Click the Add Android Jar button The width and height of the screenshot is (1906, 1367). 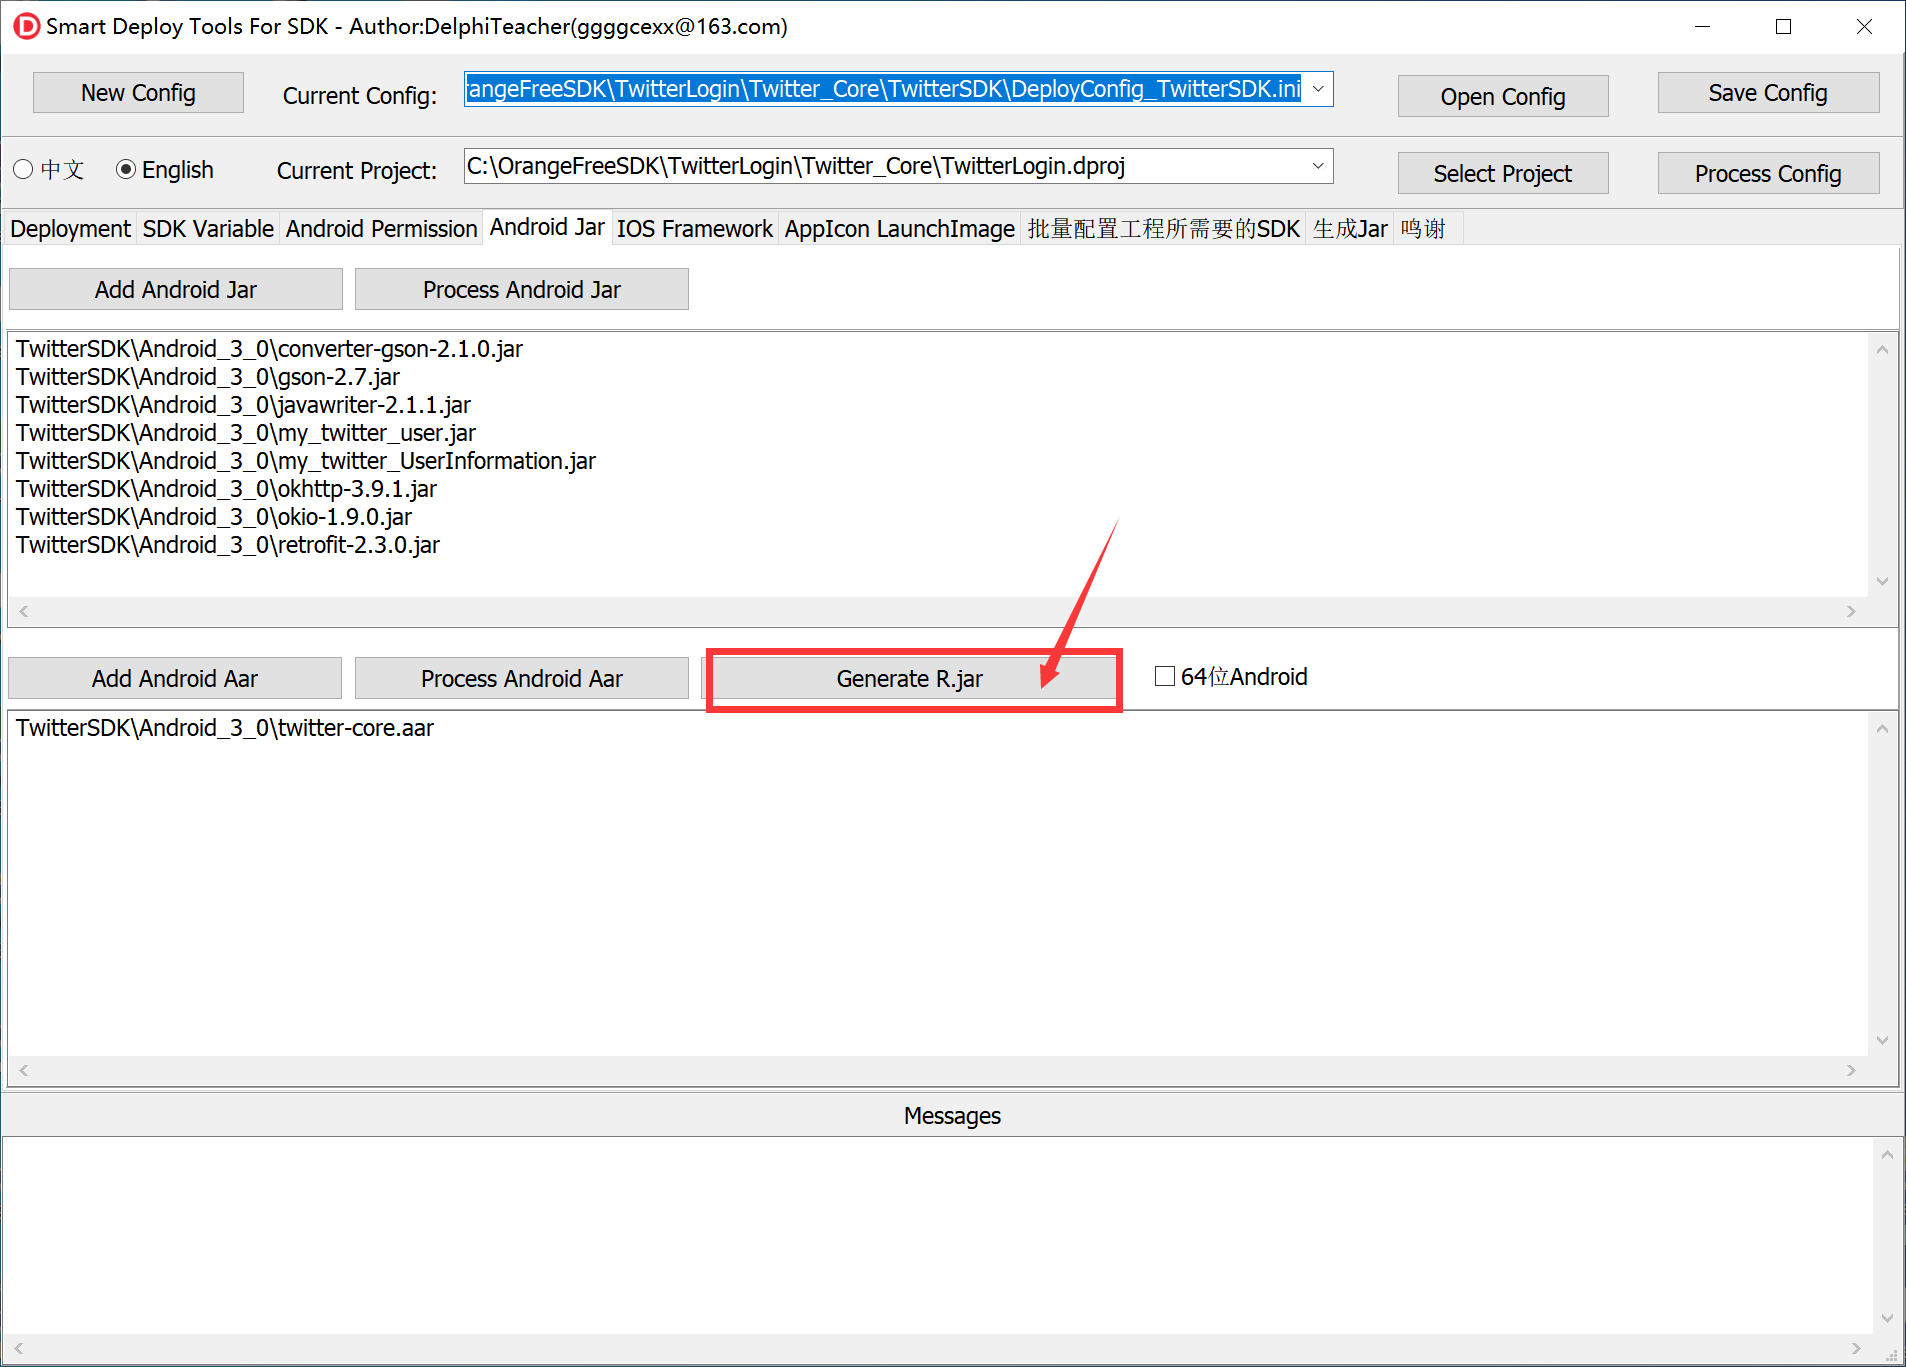(176, 290)
